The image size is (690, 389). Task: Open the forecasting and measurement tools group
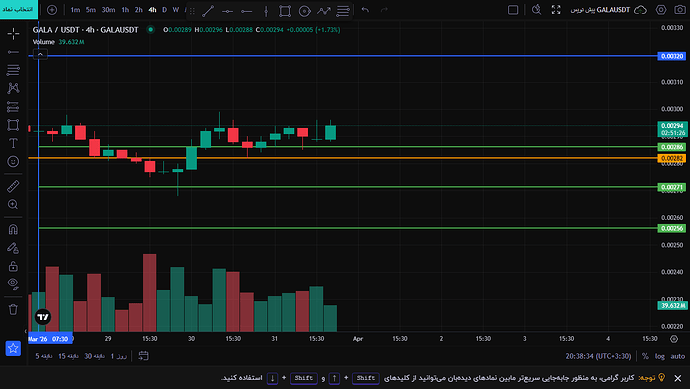coord(13,106)
